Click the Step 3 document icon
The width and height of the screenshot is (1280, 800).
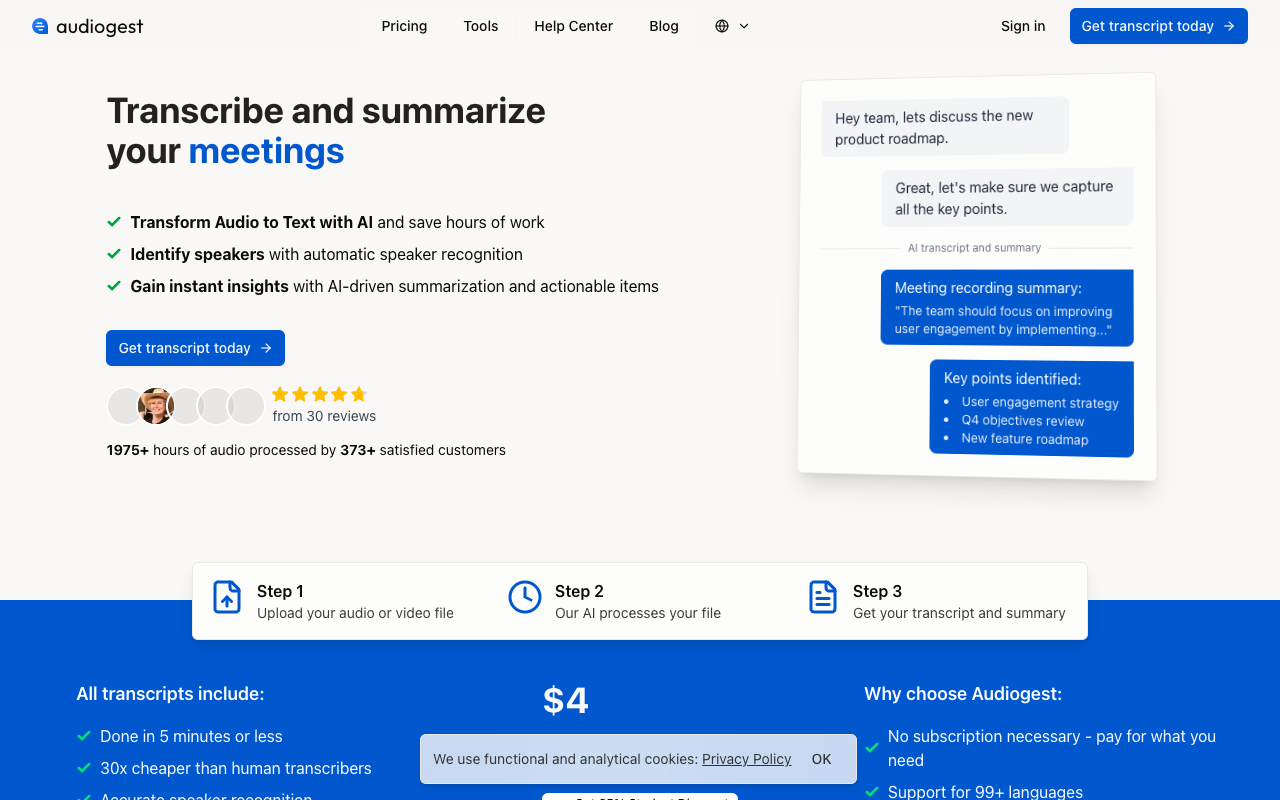pyautogui.click(x=823, y=597)
